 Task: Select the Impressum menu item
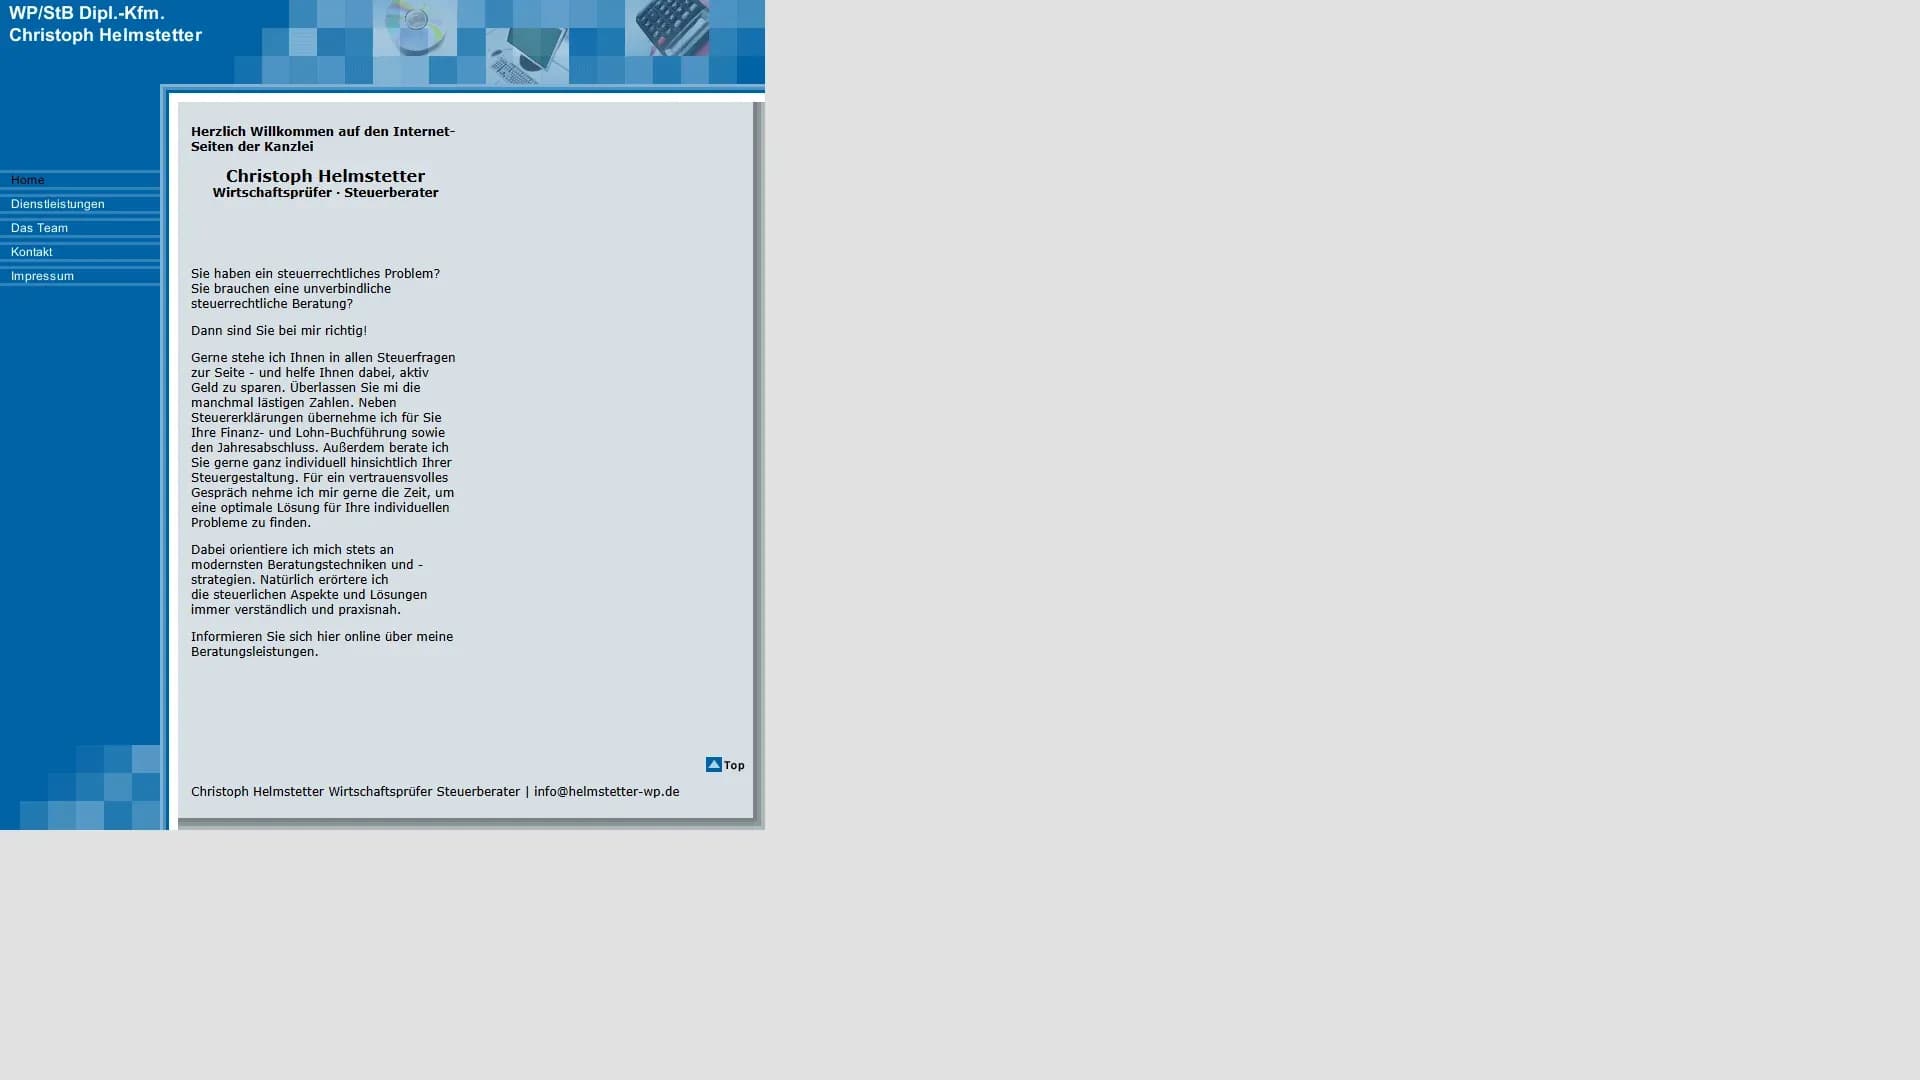43,276
